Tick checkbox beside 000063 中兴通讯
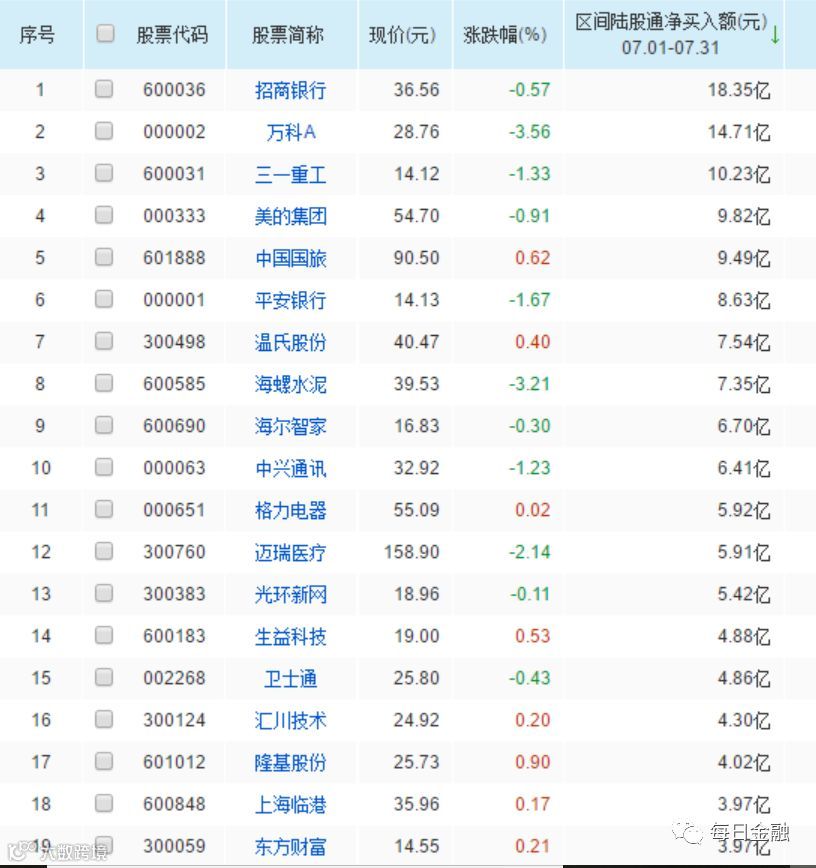This screenshot has width=816, height=868. [104, 467]
